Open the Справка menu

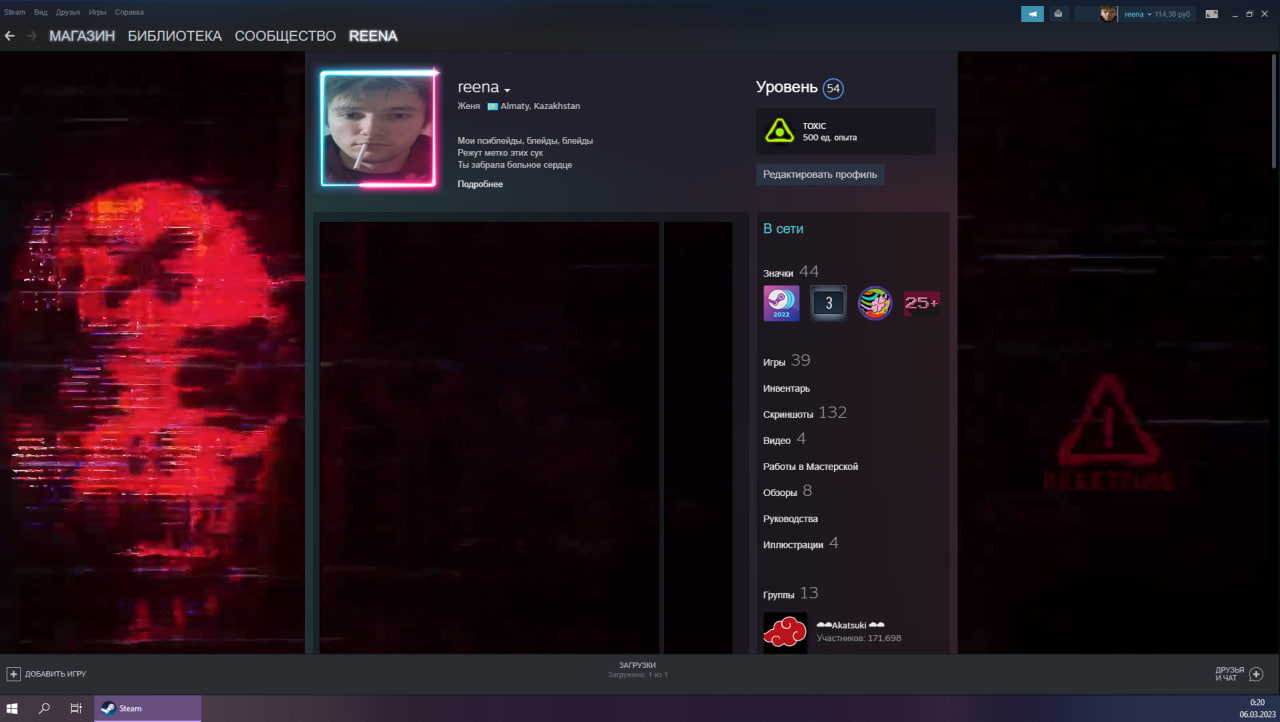tap(129, 12)
